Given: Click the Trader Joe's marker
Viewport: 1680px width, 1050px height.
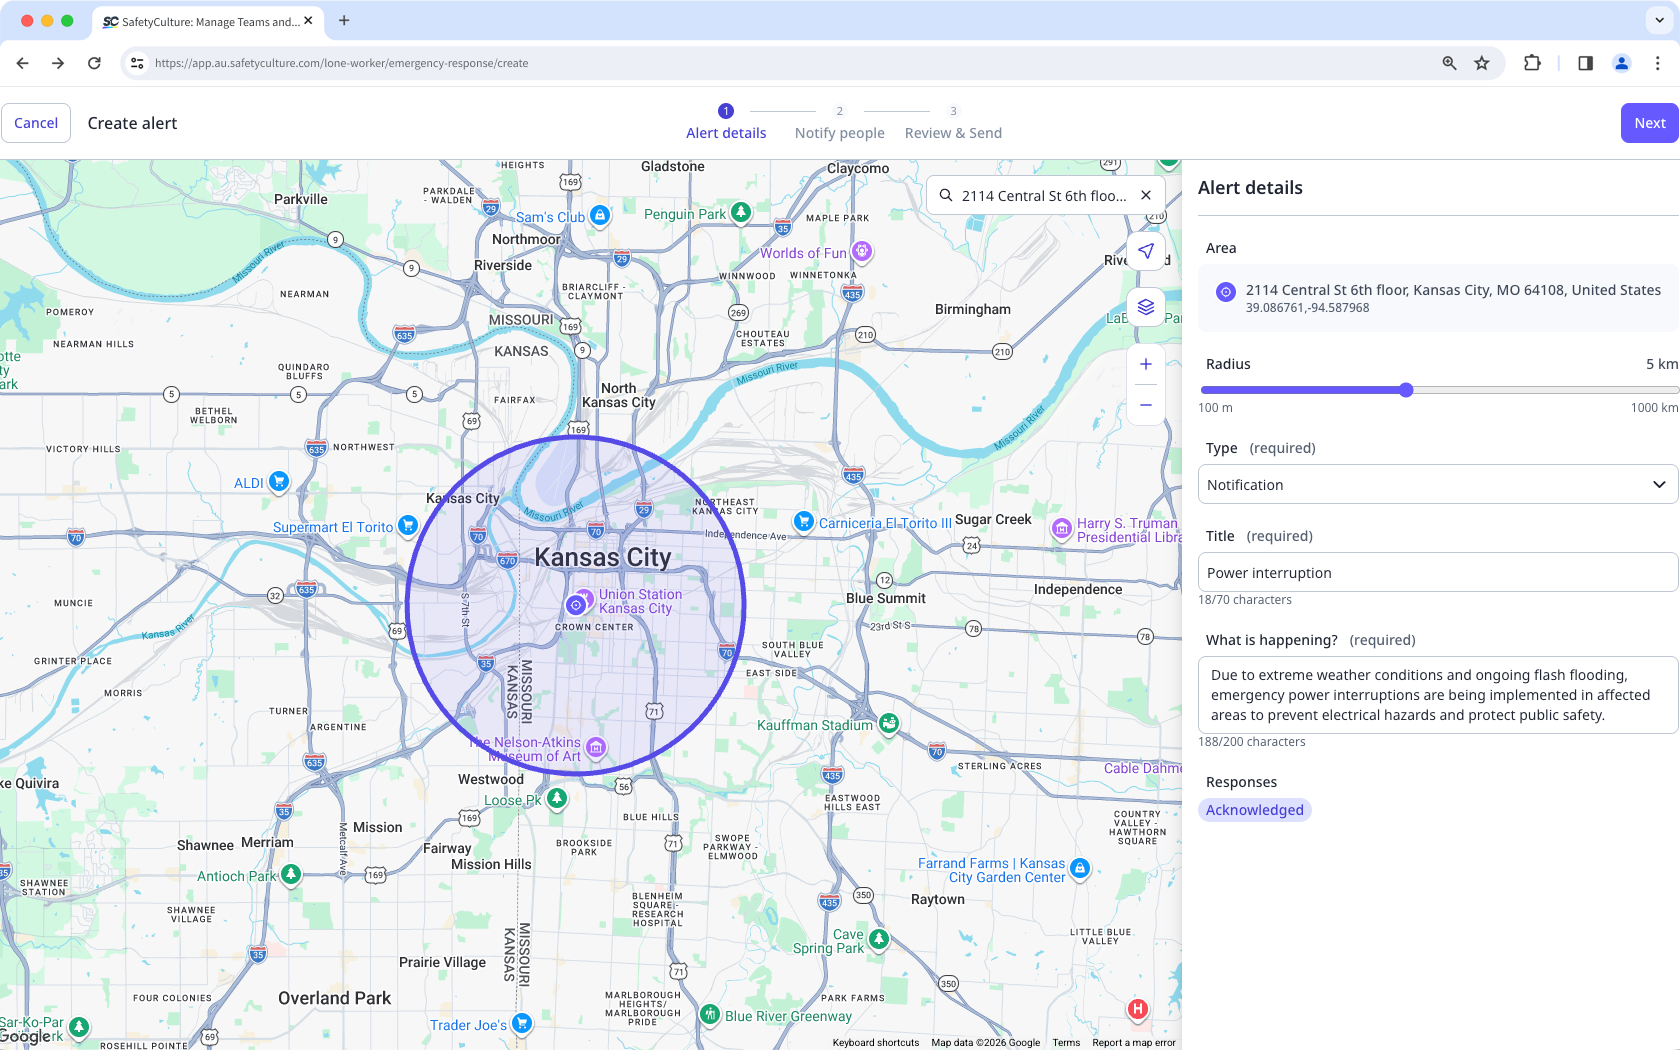Looking at the screenshot, I should point(521,1023).
